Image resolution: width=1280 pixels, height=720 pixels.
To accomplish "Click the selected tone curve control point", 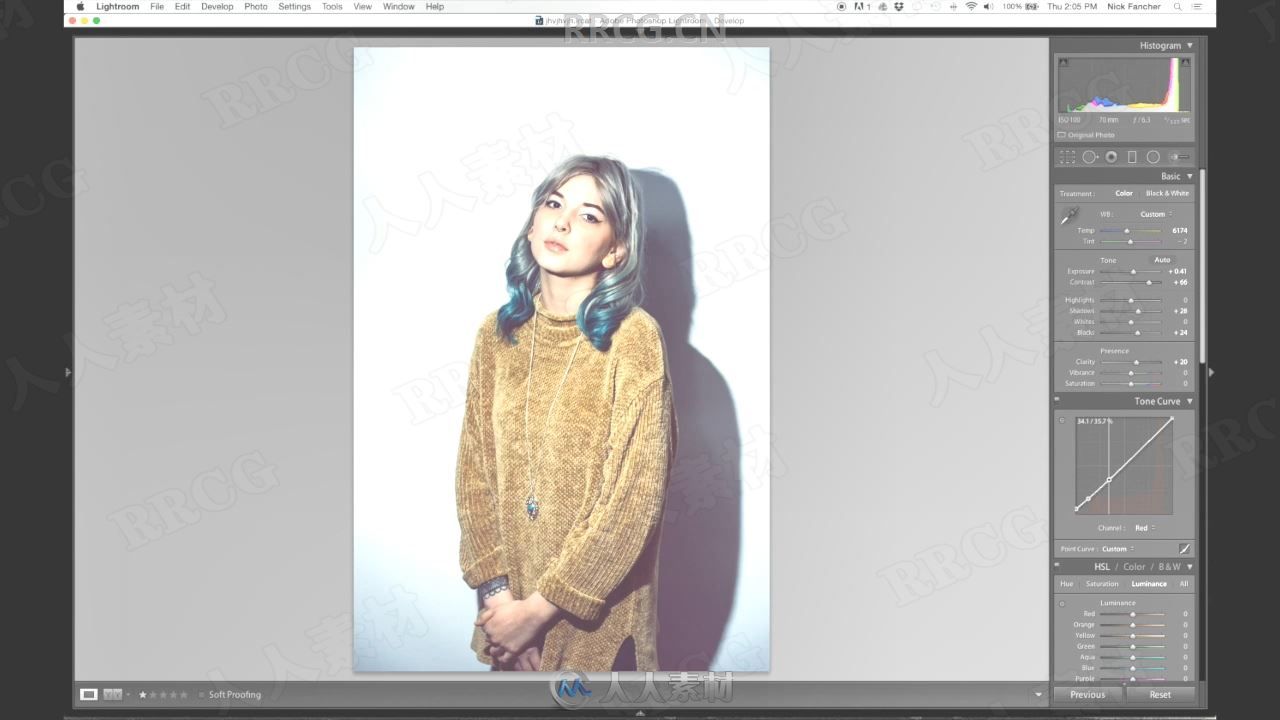I will (1109, 480).
